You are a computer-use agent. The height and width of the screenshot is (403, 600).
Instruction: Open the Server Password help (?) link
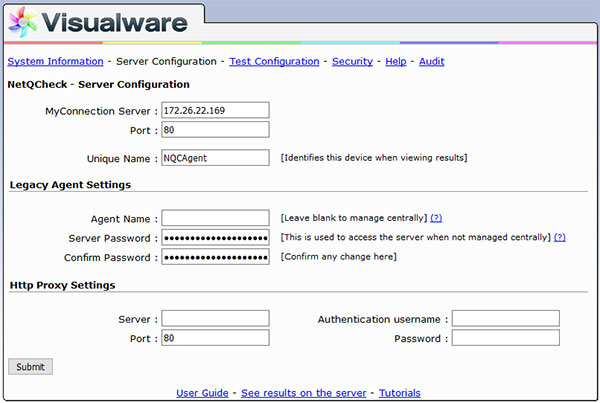point(559,237)
